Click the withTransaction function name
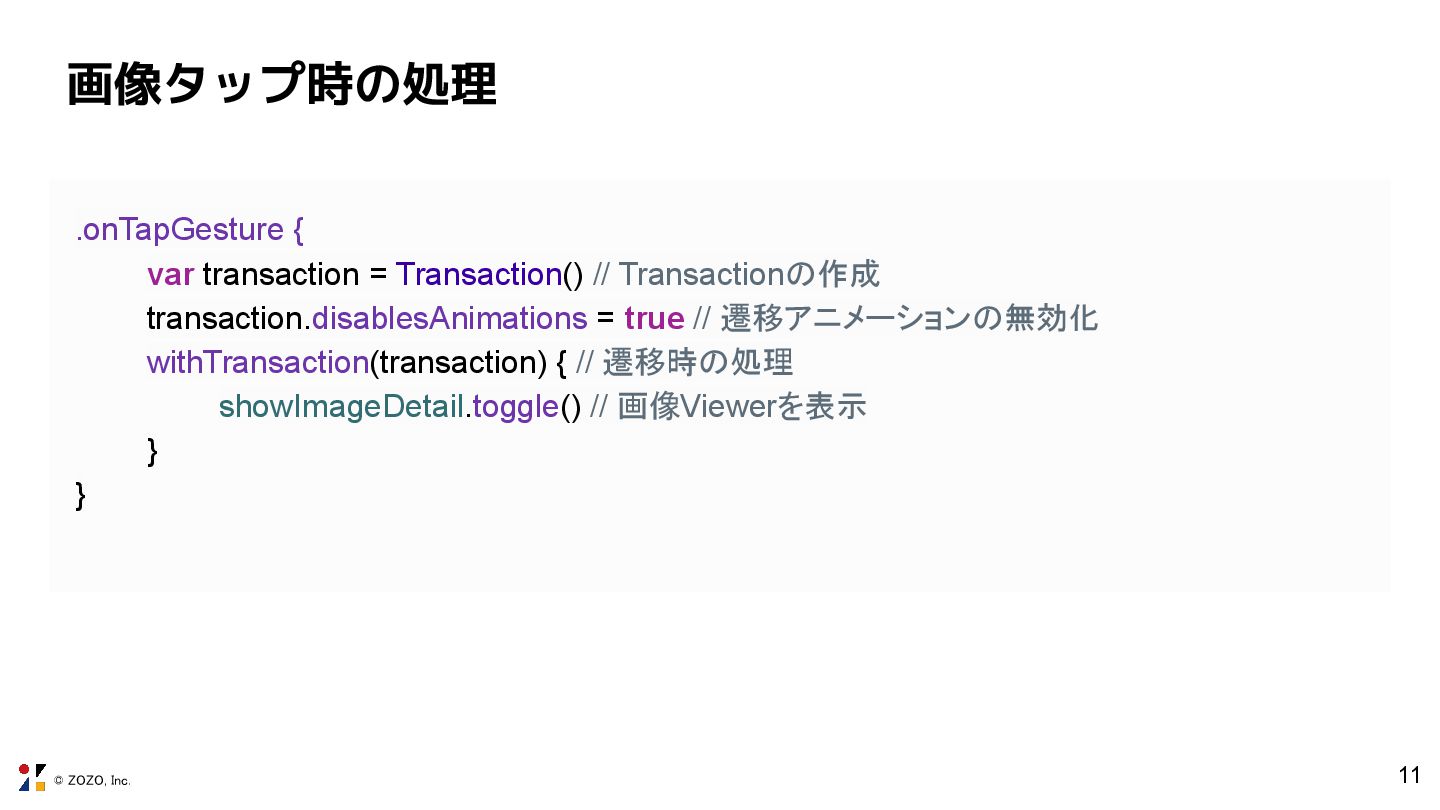Viewport: 1440px width, 810px height. [258, 362]
